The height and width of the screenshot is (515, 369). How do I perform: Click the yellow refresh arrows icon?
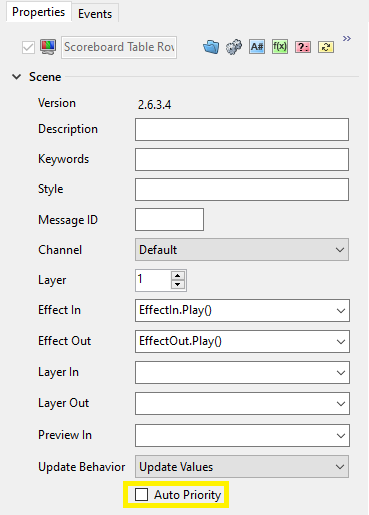pyautogui.click(x=326, y=47)
